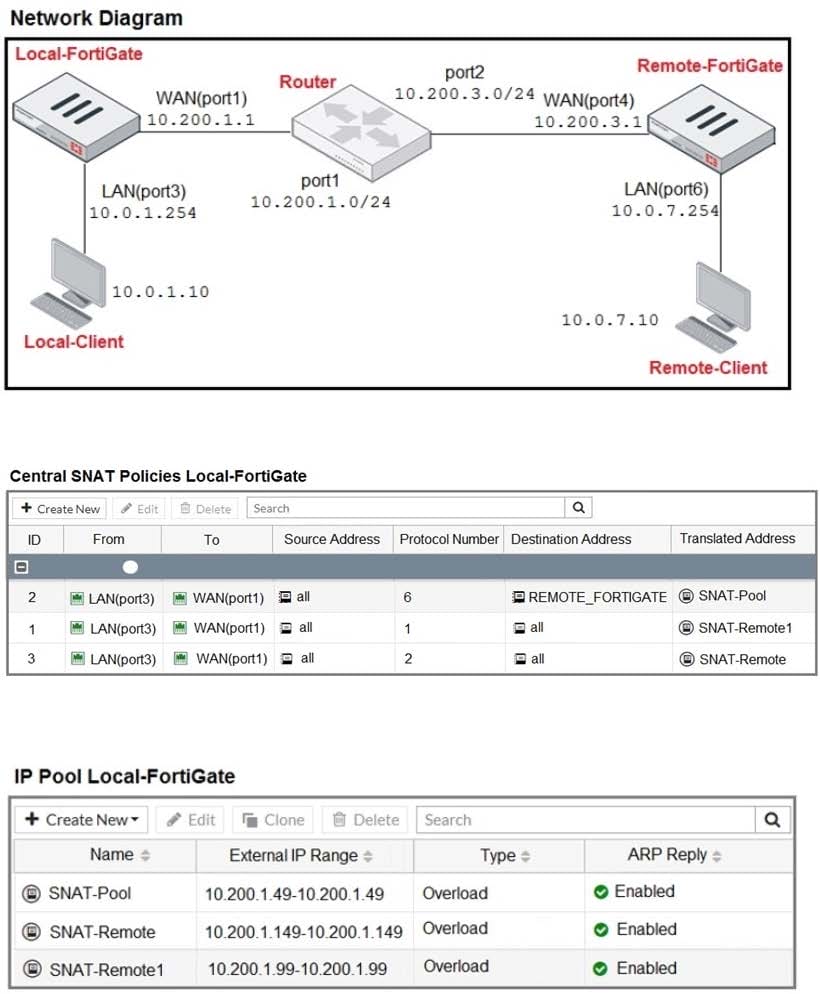Click the From column header

click(108, 539)
